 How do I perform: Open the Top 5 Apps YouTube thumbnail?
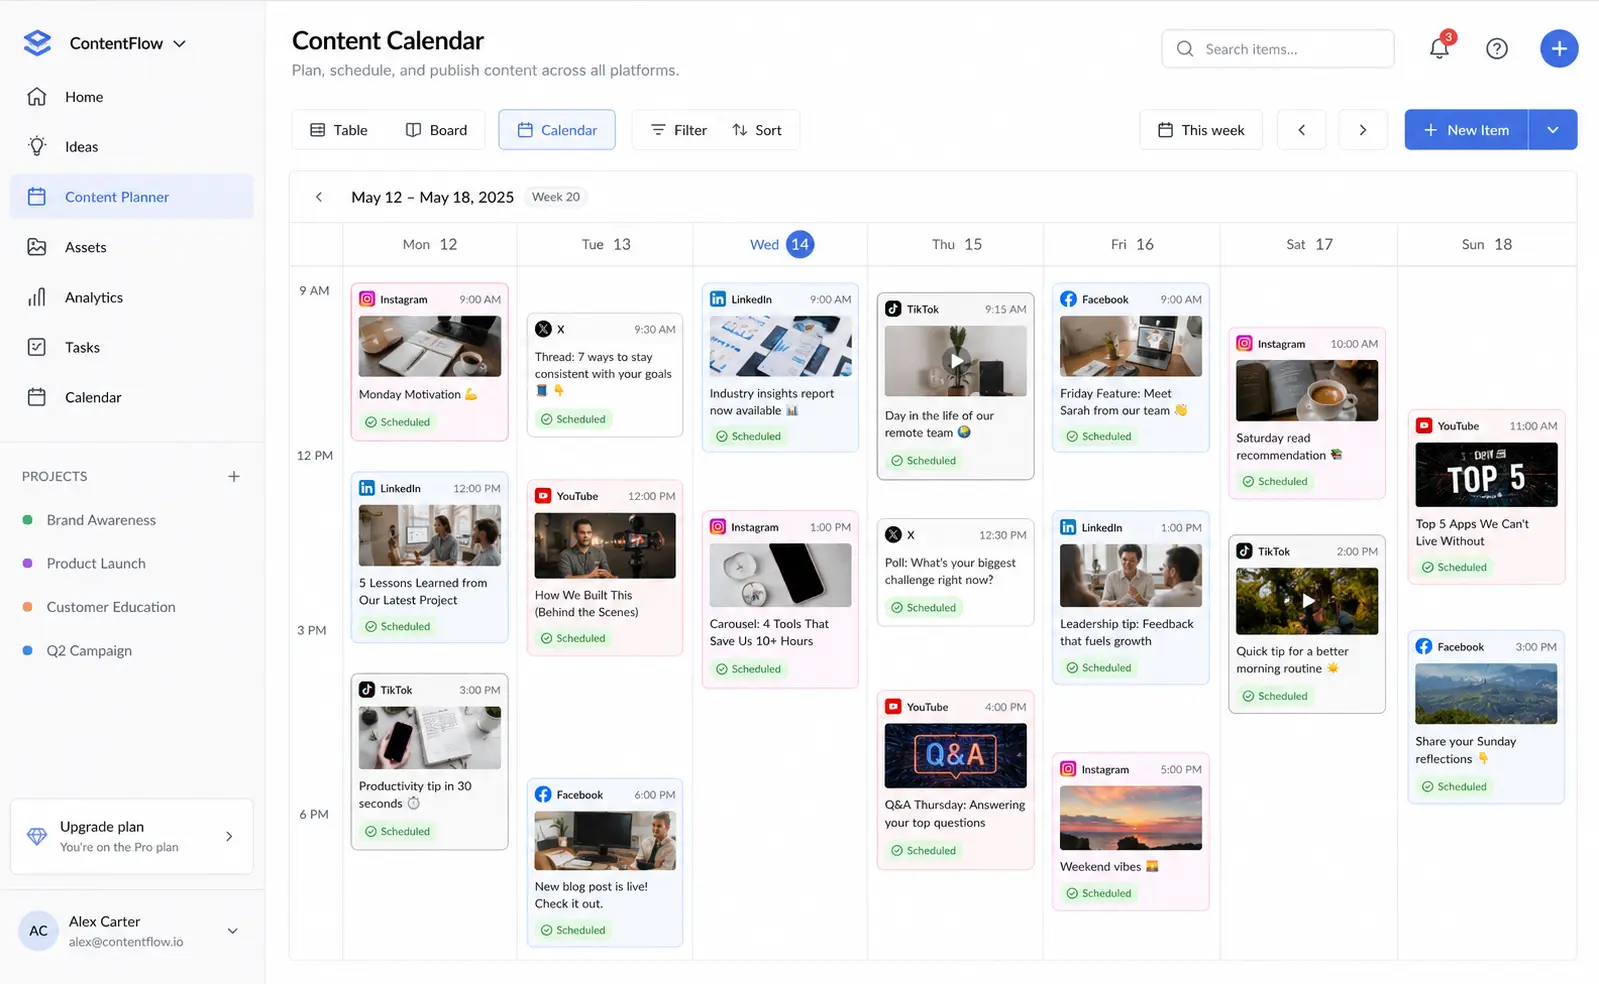tap(1486, 475)
